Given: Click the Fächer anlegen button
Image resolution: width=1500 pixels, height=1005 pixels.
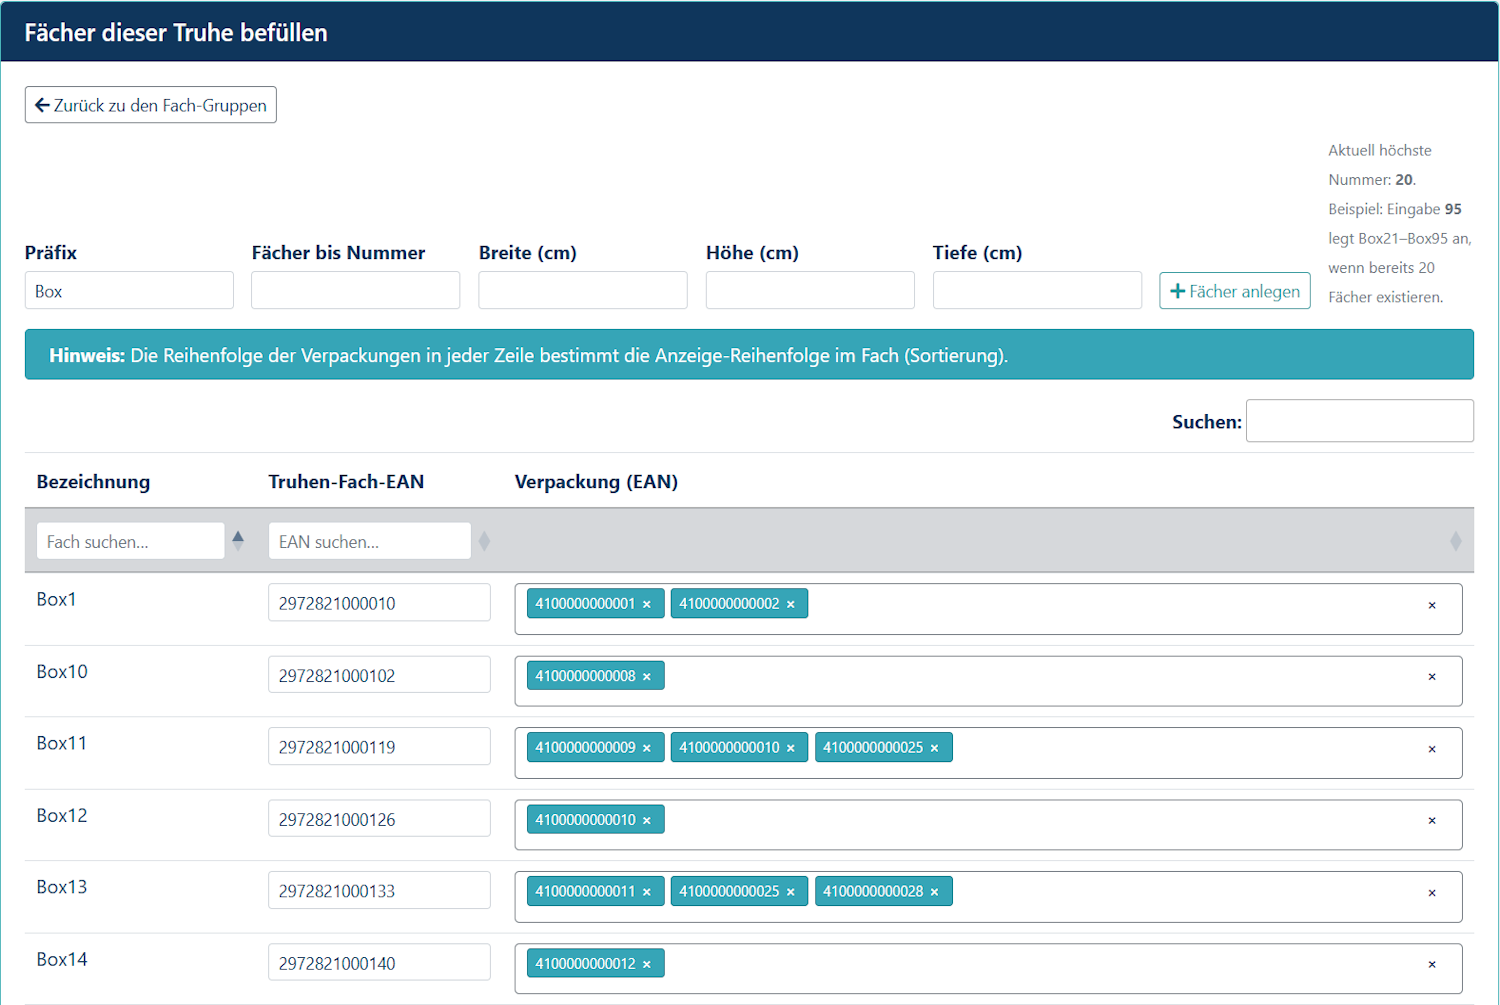Looking at the screenshot, I should click(1234, 291).
